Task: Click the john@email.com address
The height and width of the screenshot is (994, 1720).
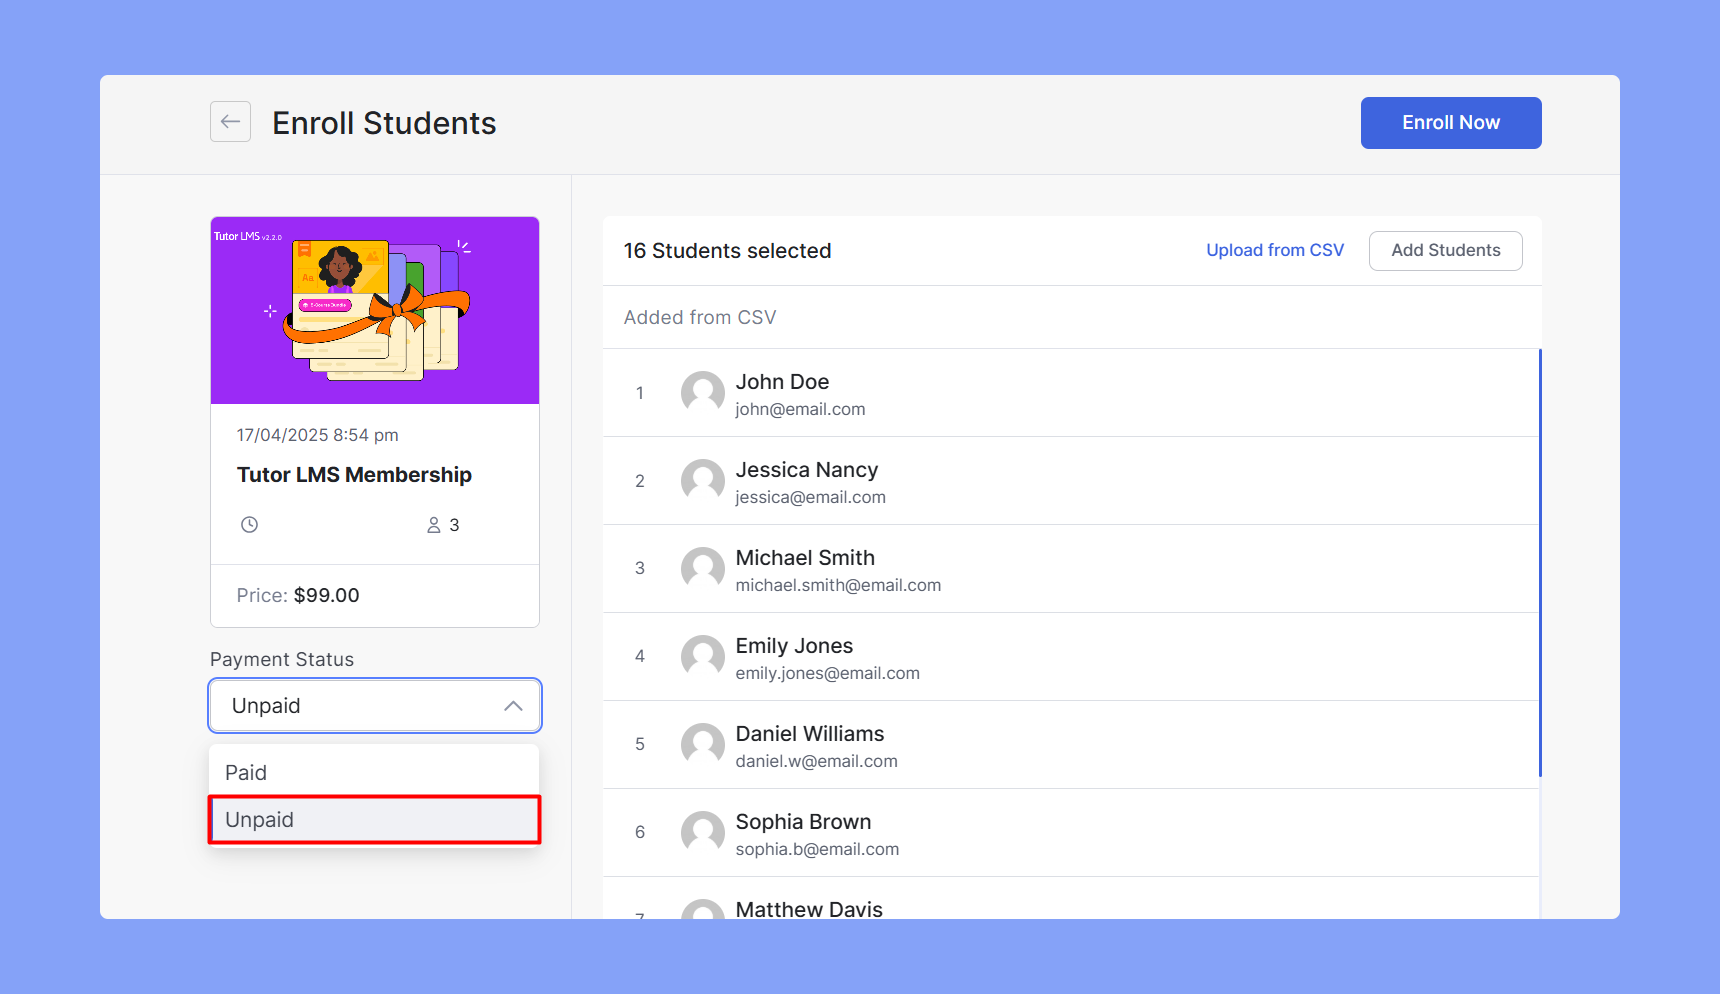Action: 800,409
